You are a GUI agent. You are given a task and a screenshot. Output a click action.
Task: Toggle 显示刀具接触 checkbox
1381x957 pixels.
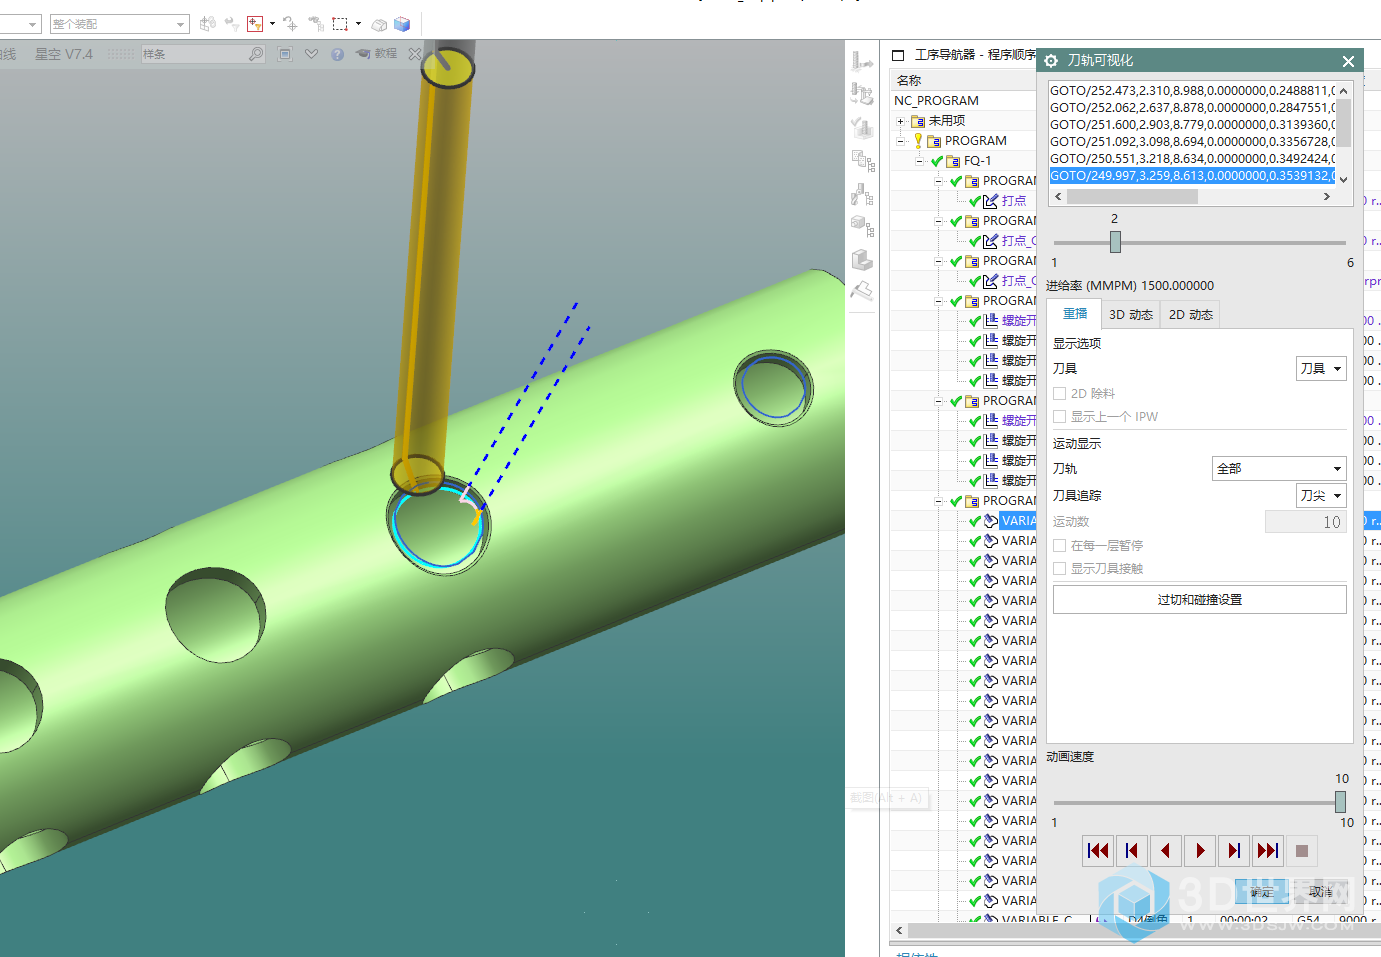point(1060,569)
